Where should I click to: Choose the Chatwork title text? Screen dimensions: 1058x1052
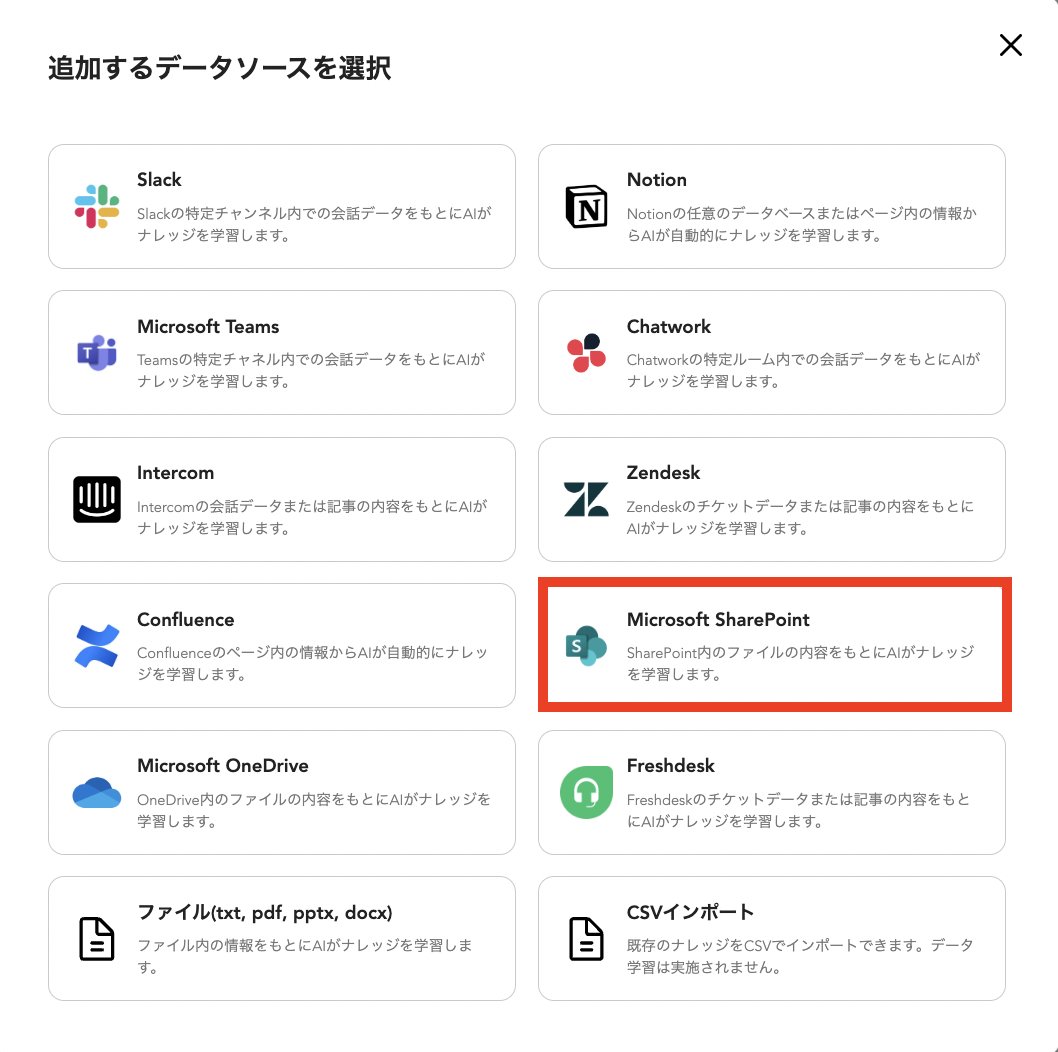click(x=669, y=327)
